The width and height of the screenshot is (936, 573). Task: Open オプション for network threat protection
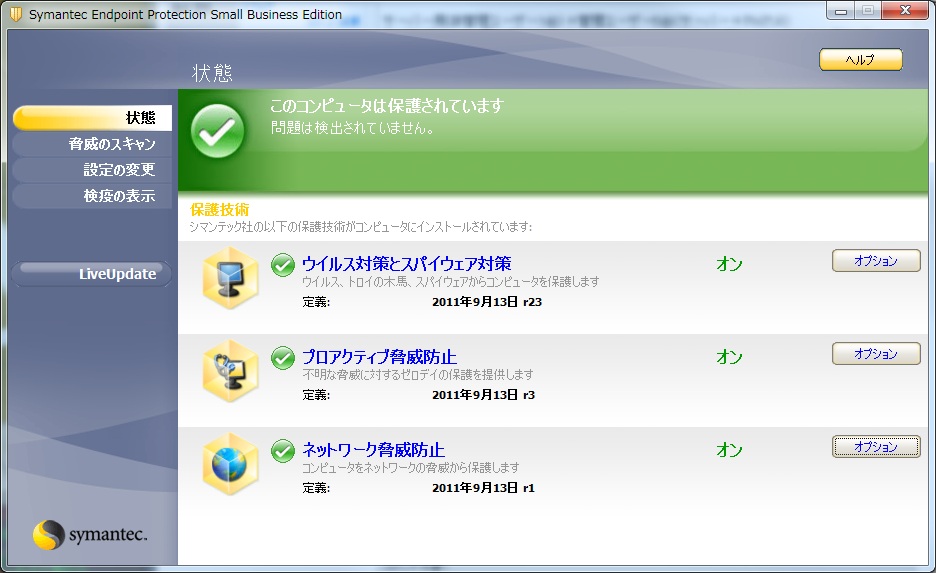[x=876, y=447]
